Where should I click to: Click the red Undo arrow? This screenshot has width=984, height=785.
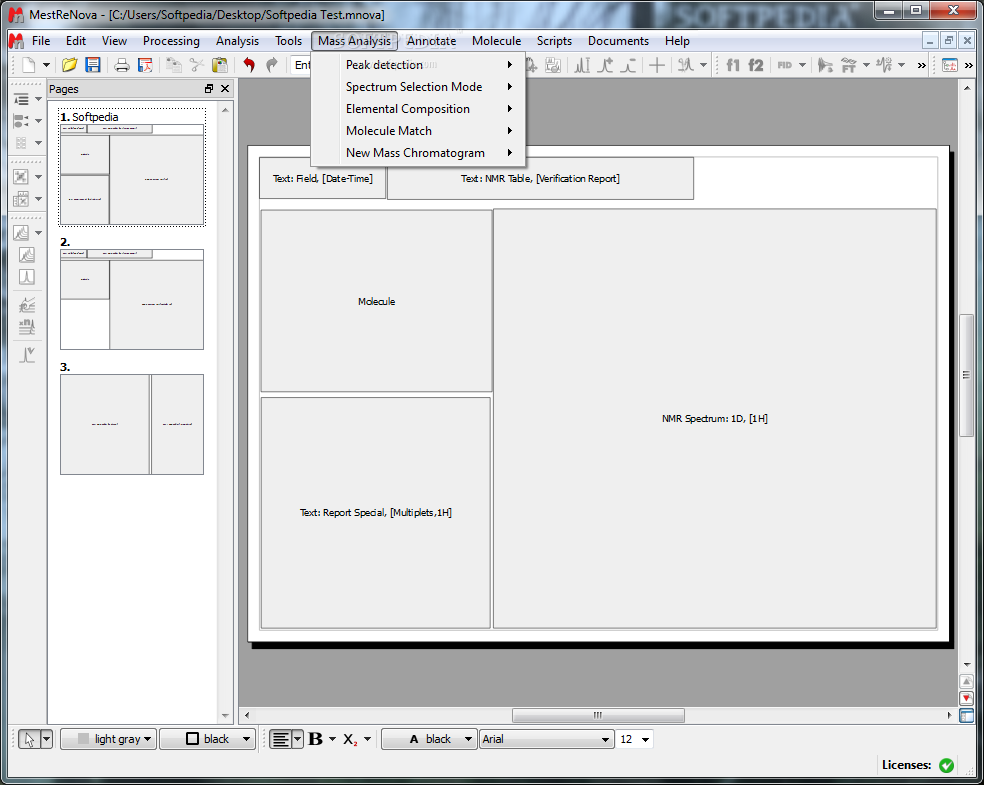tap(249, 65)
